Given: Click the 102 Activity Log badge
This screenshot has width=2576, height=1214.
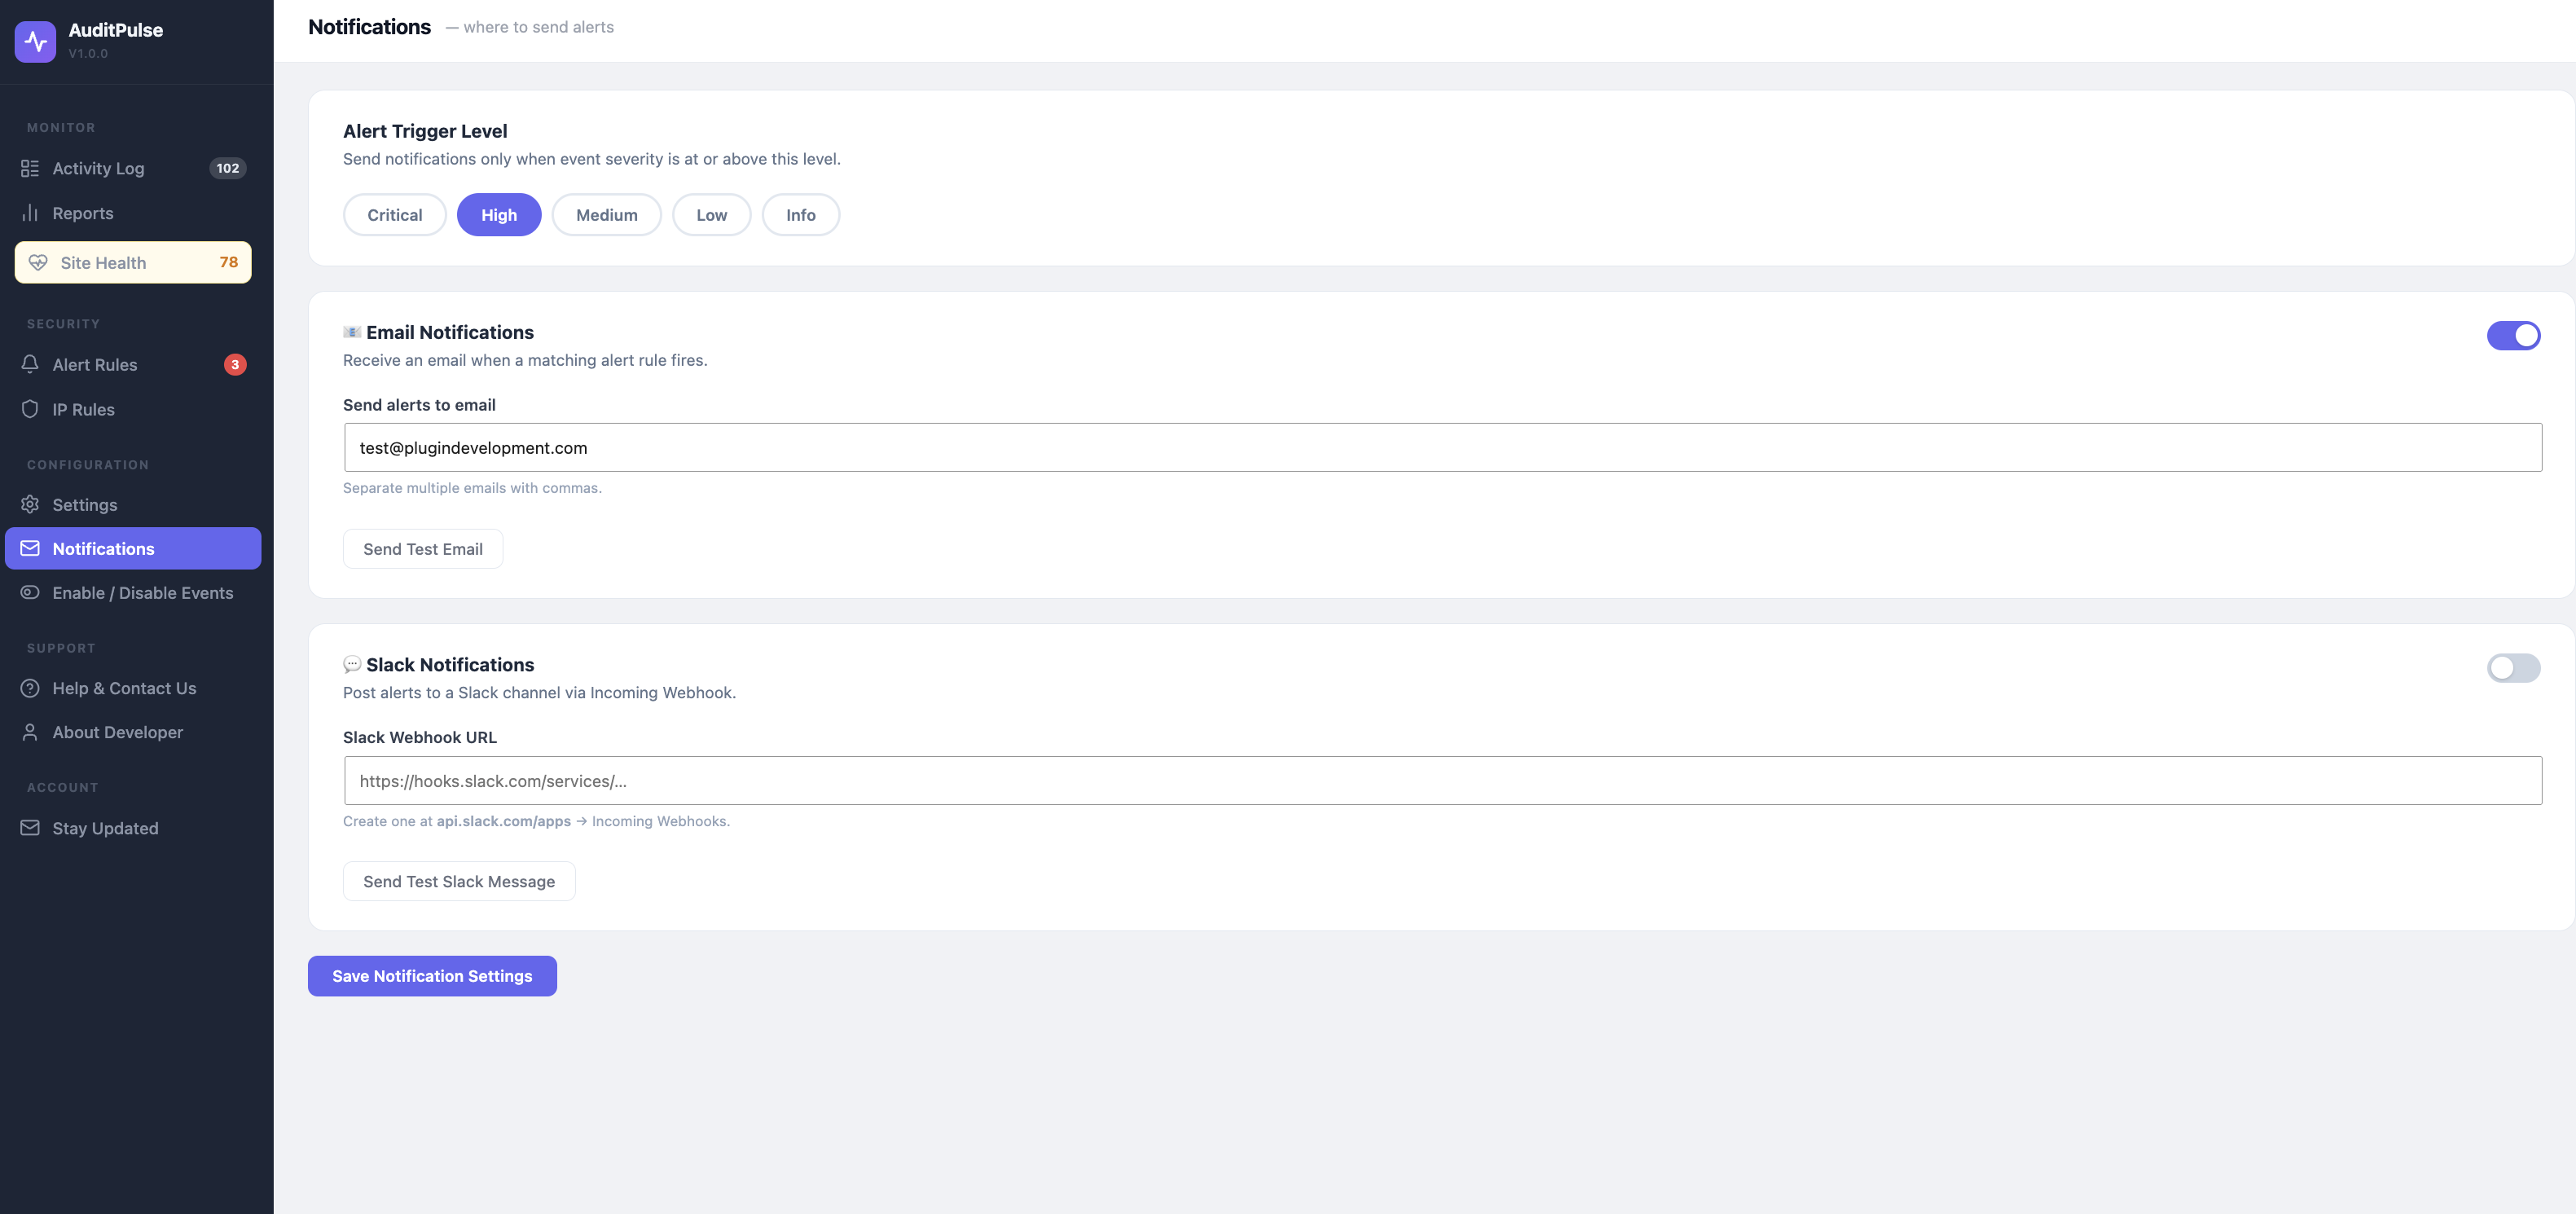Looking at the screenshot, I should pyautogui.click(x=228, y=168).
